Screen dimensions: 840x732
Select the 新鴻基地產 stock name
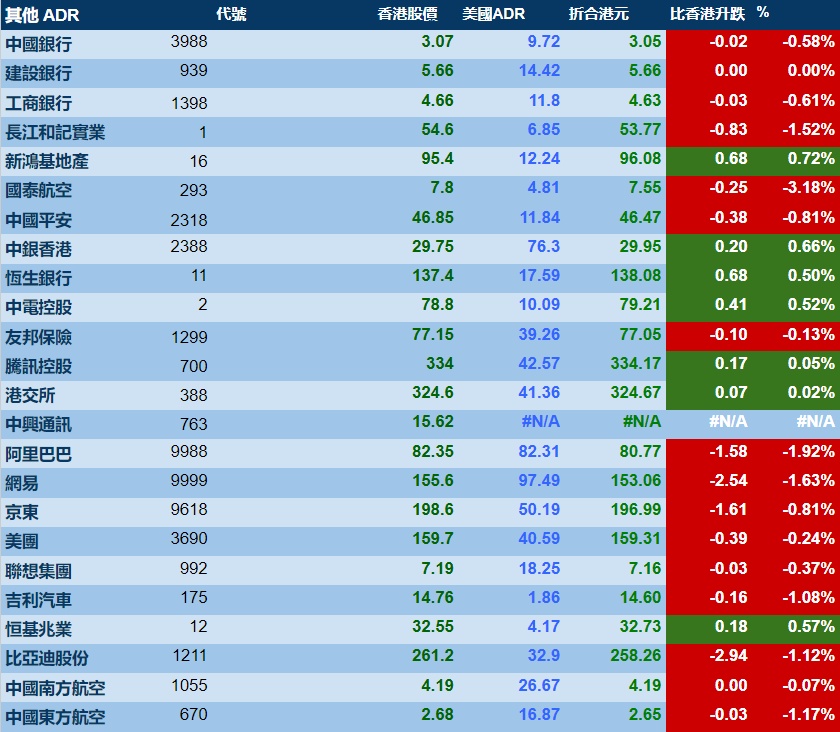tap(47, 161)
